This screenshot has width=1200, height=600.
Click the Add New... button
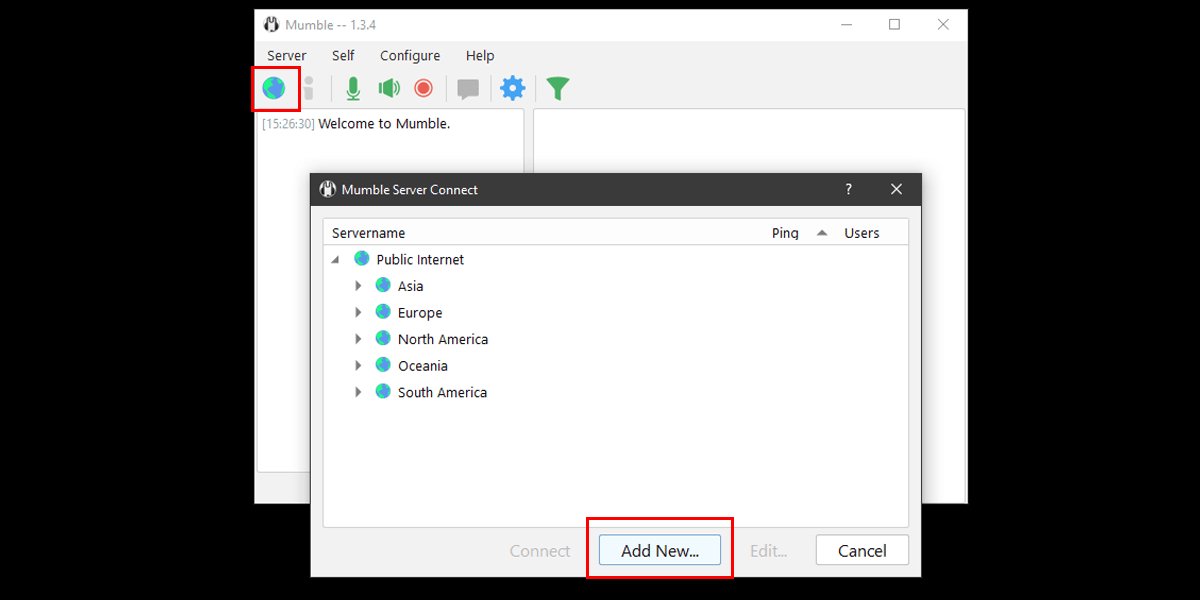coord(660,550)
